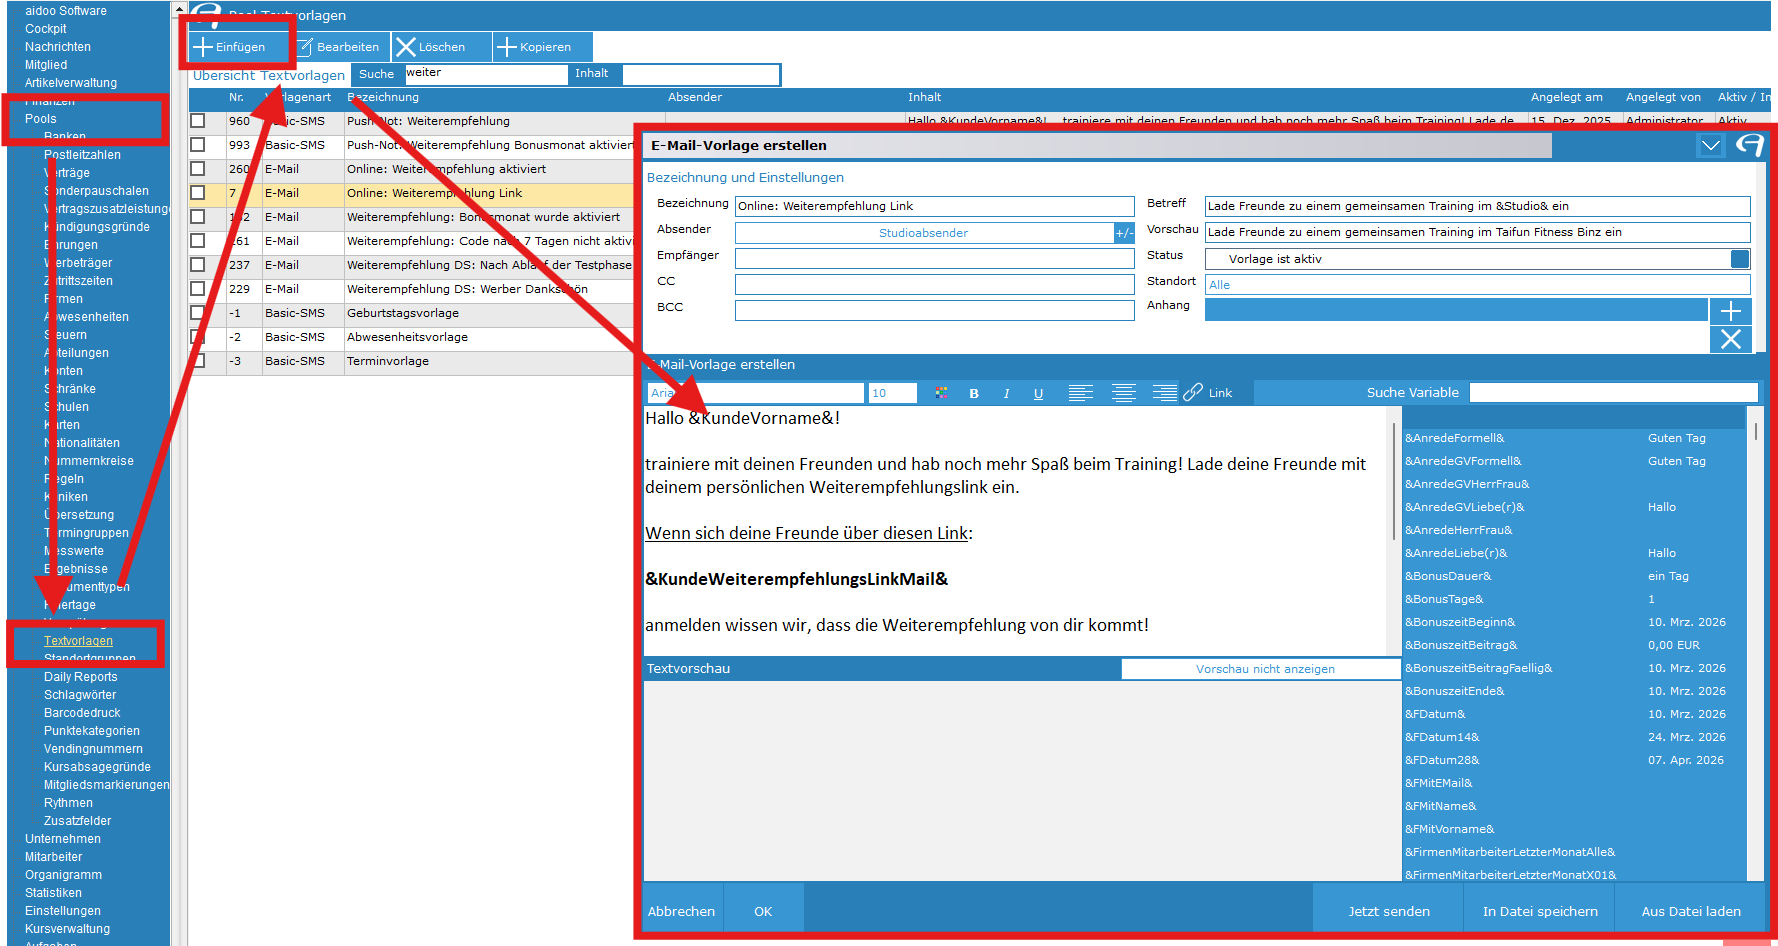This screenshot has width=1778, height=946.
Task: Open the text color palette
Action: [x=940, y=393]
